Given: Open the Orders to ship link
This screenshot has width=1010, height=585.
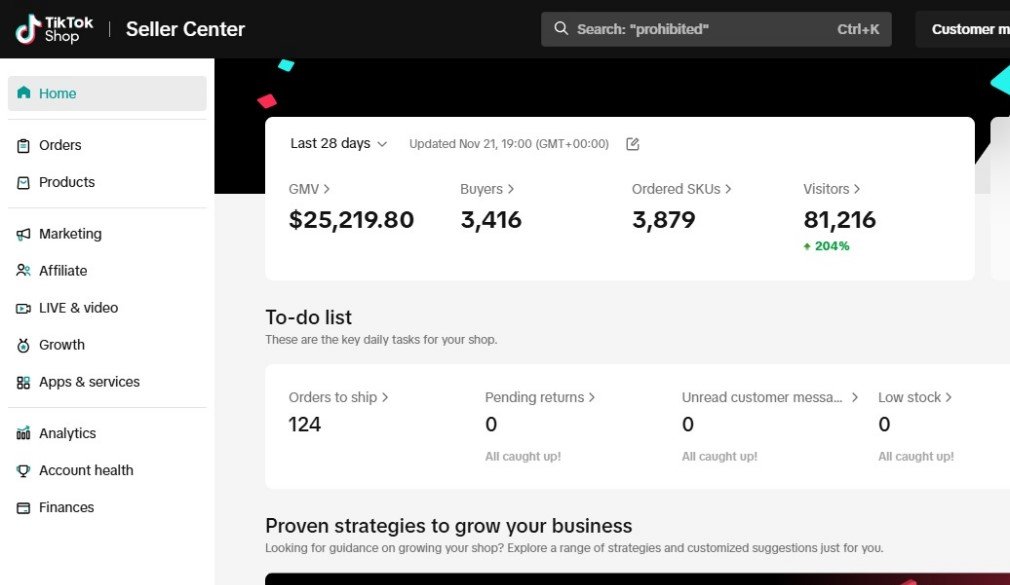Looking at the screenshot, I should [338, 397].
